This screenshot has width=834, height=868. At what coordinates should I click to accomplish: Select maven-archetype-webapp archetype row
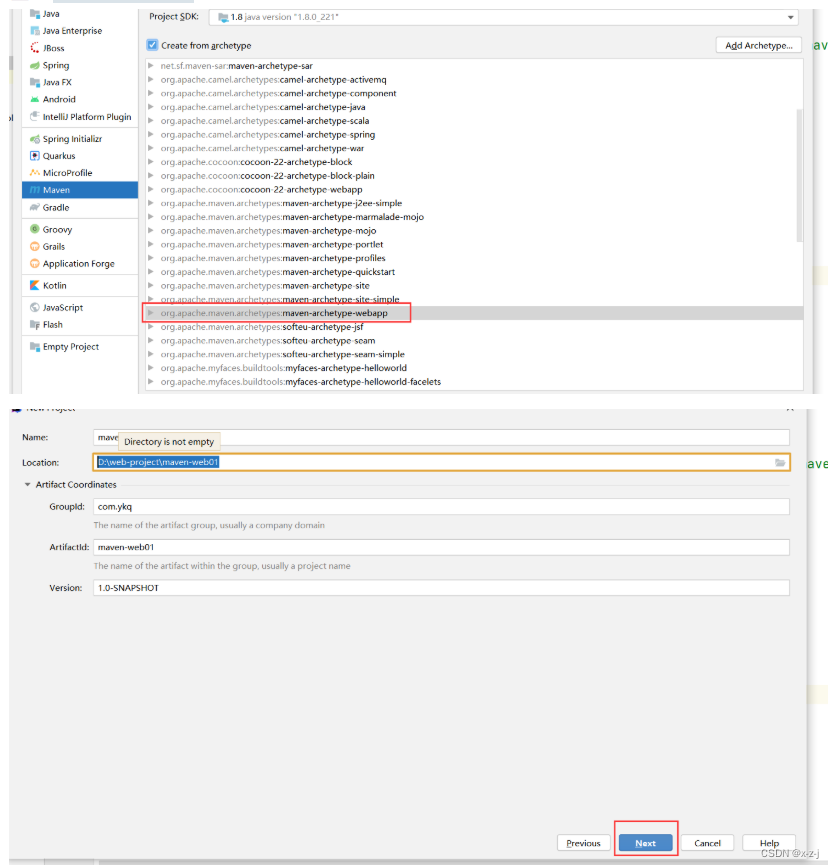click(474, 313)
